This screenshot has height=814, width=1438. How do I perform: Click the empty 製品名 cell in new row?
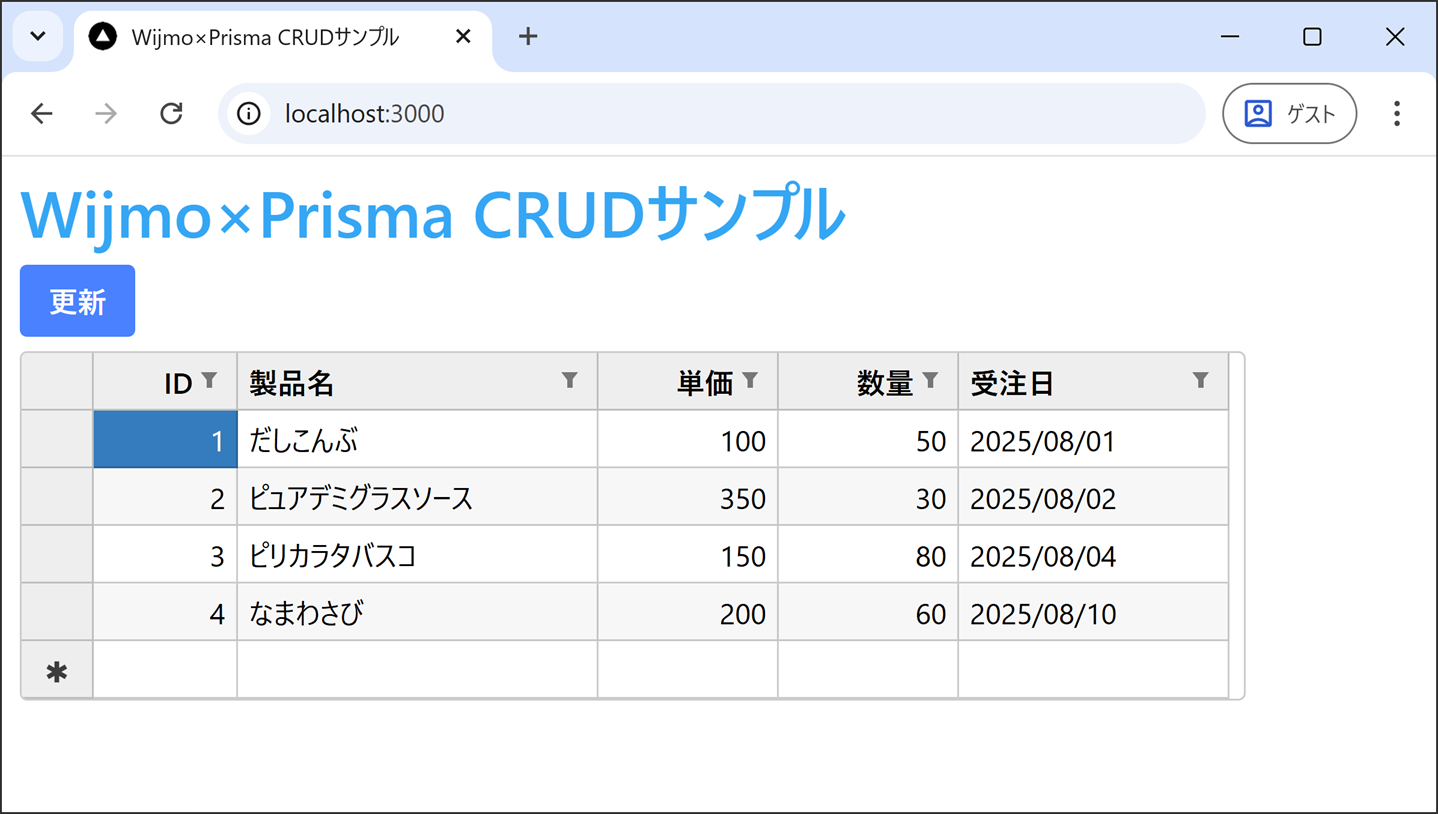[417, 669]
